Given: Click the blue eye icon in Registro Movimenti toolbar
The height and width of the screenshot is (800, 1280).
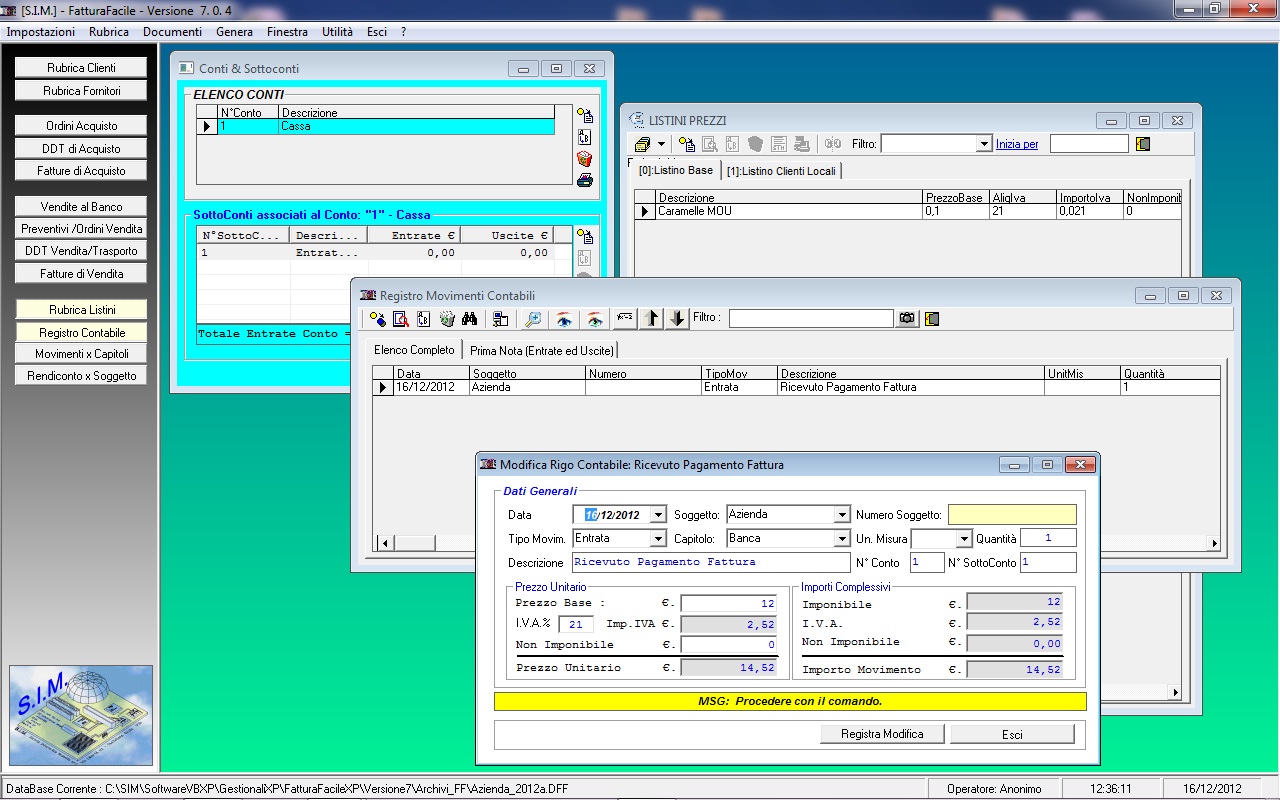Looking at the screenshot, I should tap(564, 319).
